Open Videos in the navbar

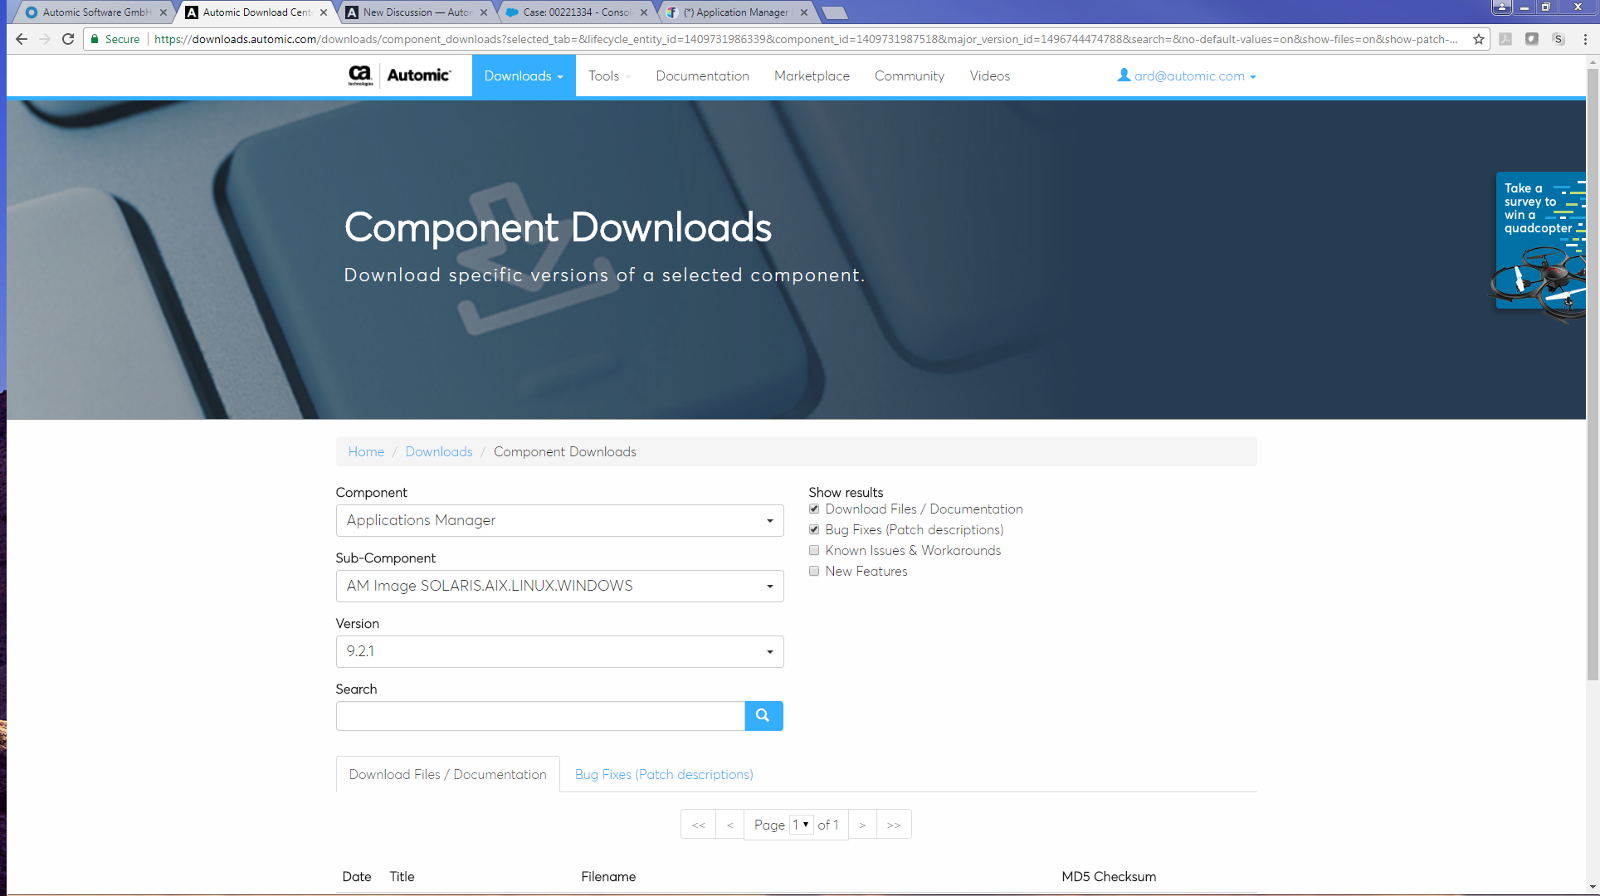990,76
